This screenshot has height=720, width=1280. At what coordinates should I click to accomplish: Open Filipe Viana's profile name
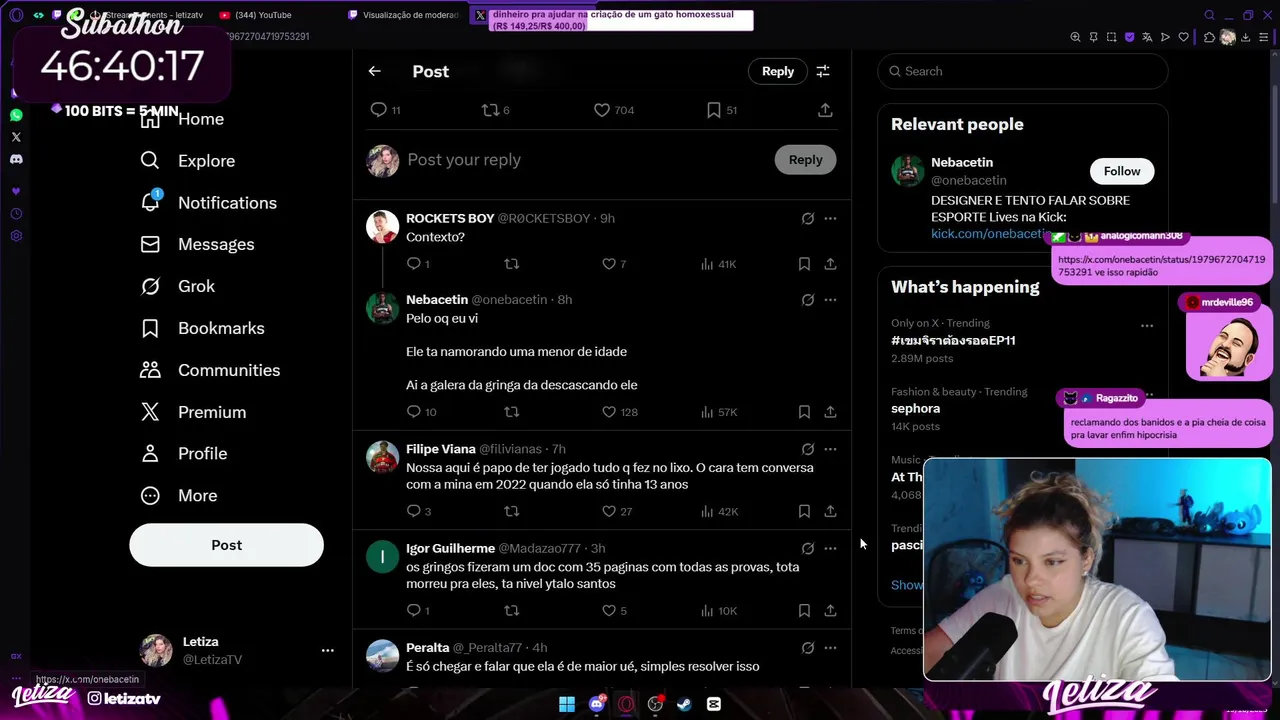(440, 449)
